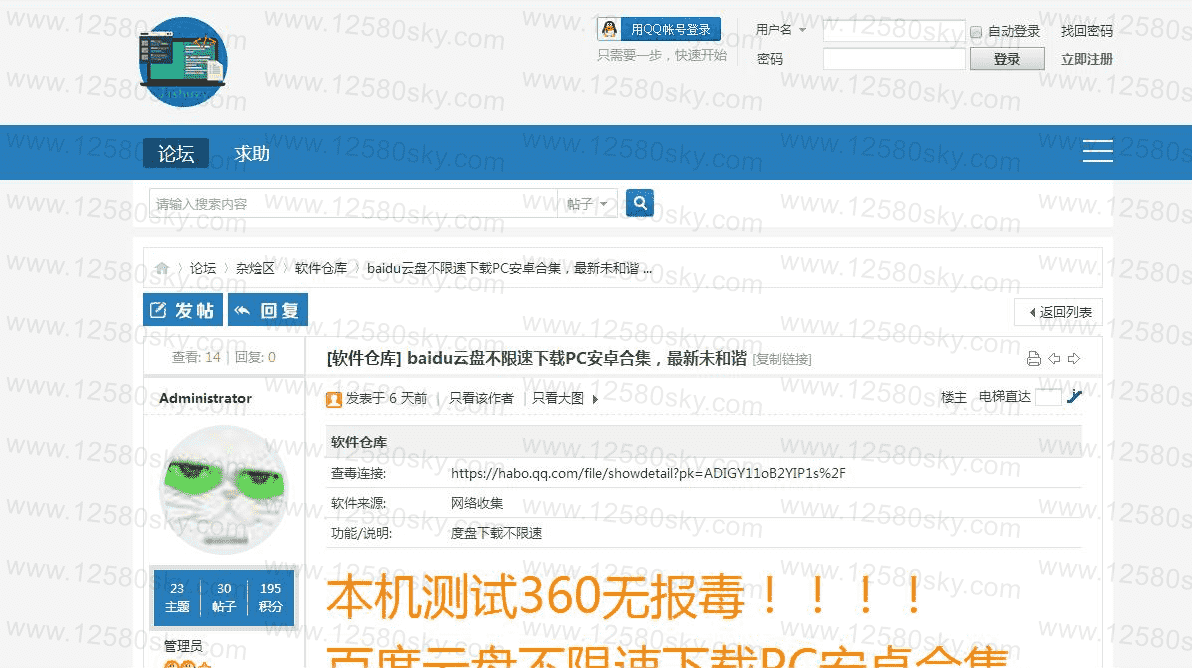
Task: Click the 软件仓库 table header
Action: coord(359,442)
